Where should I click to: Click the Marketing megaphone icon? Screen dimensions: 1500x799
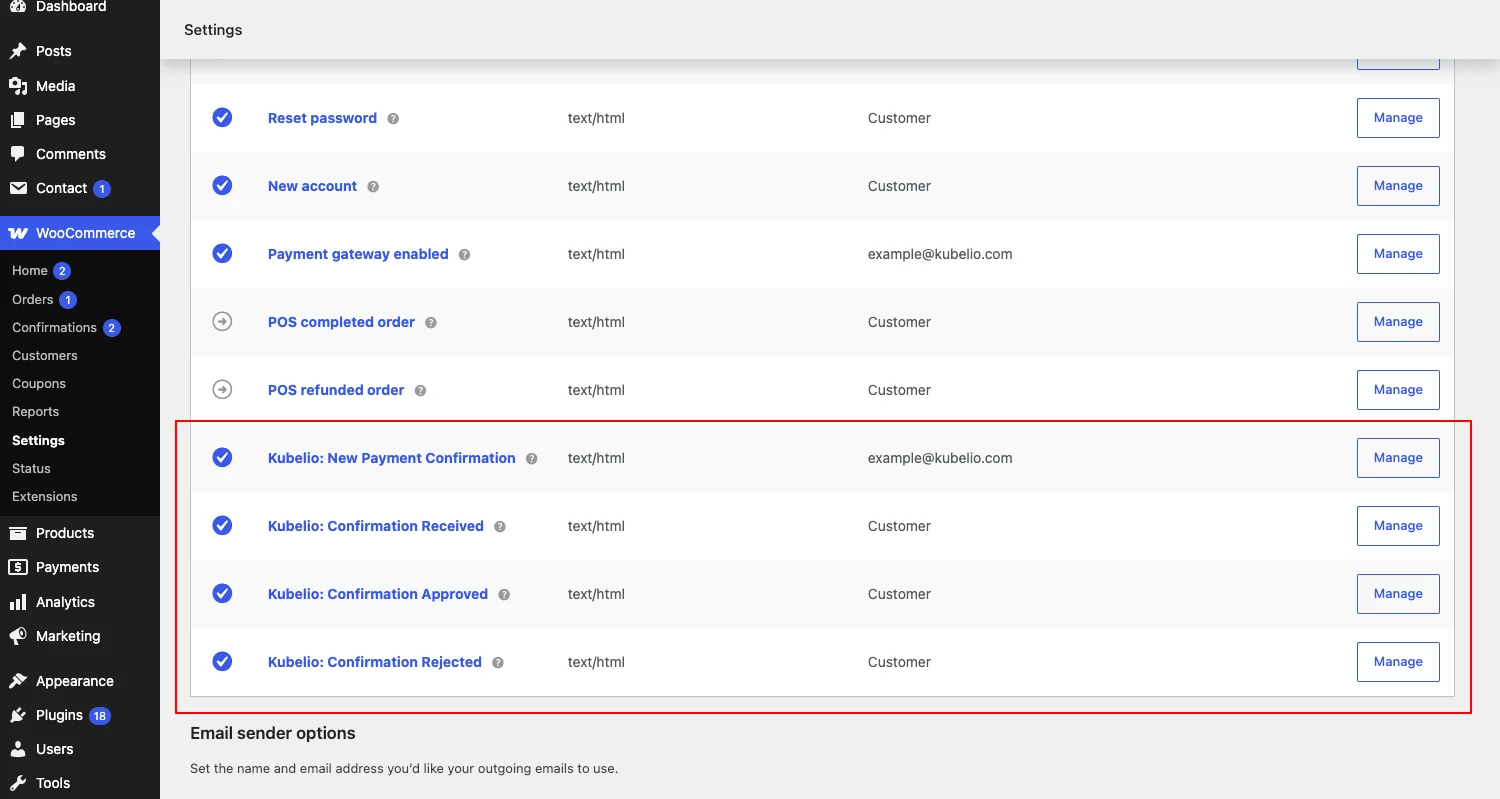(18, 636)
